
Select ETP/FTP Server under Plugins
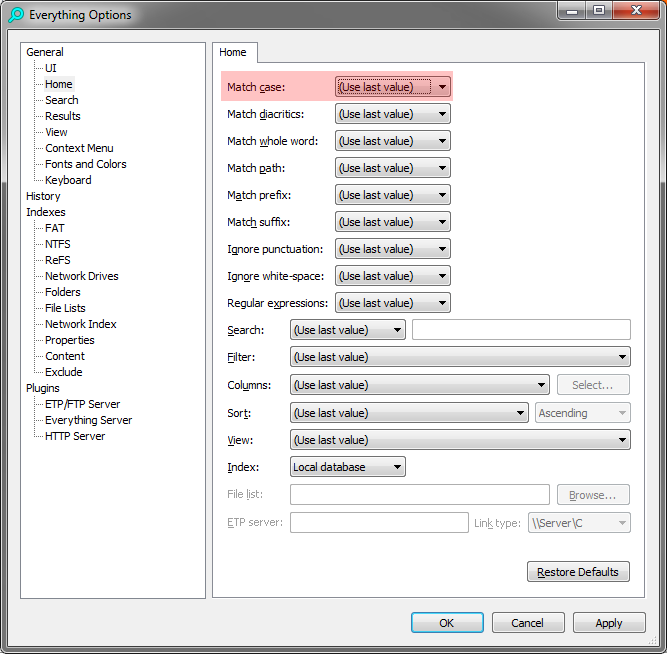tap(83, 404)
